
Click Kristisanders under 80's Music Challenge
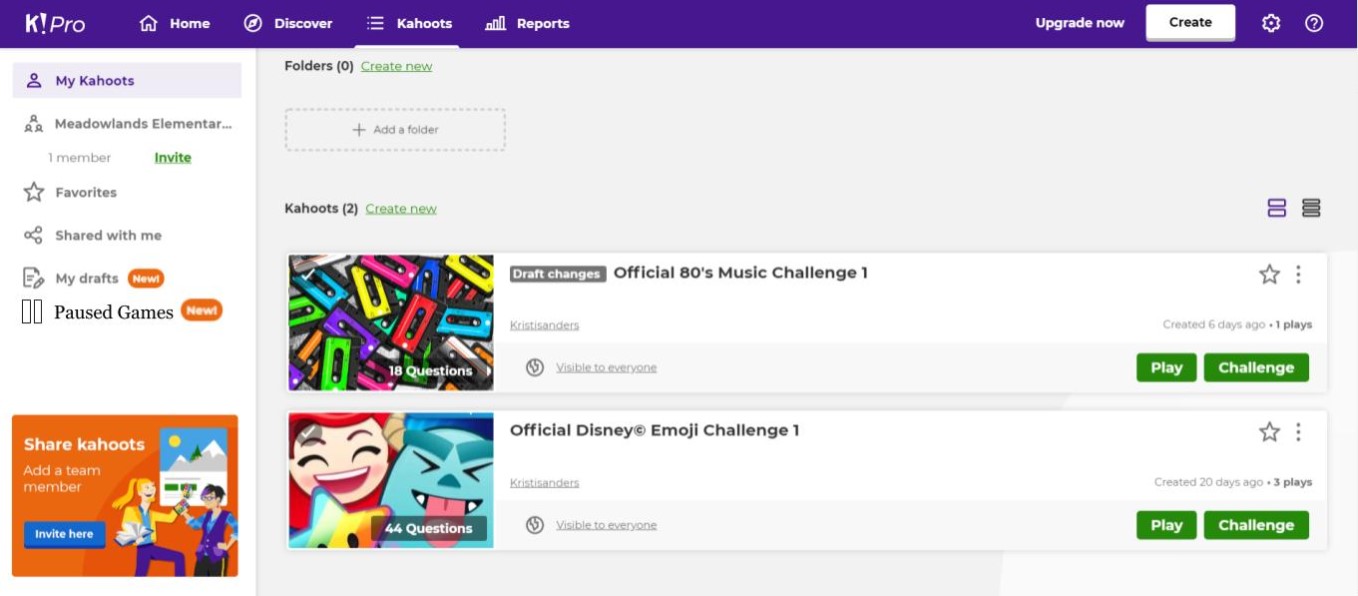pos(544,325)
